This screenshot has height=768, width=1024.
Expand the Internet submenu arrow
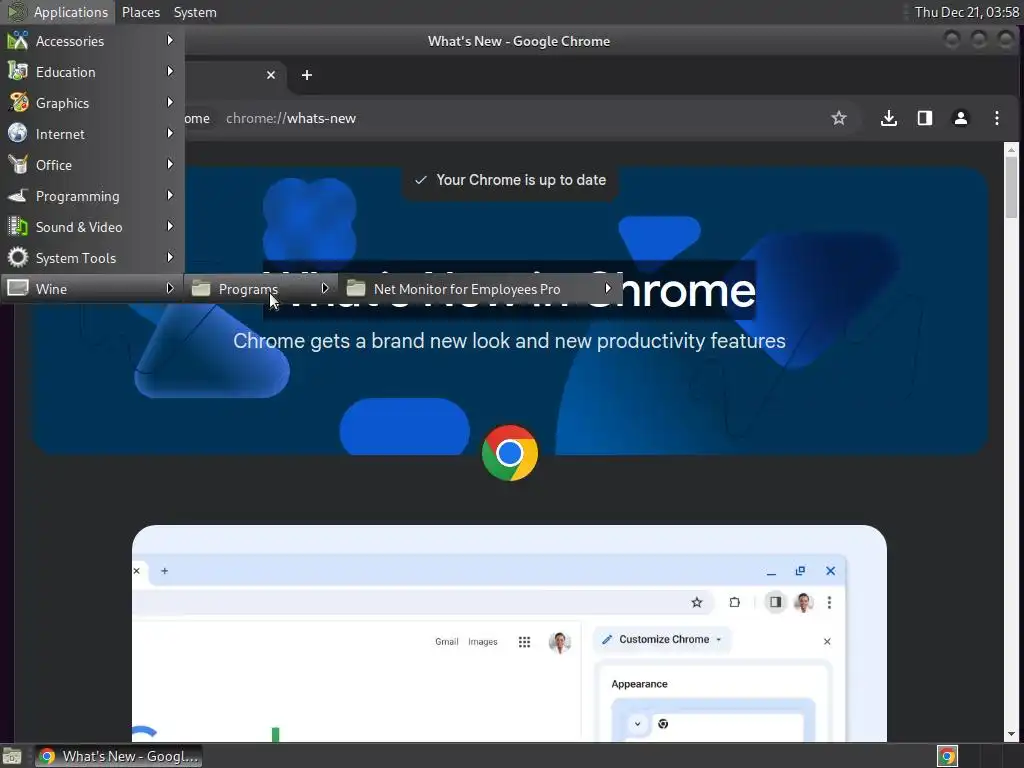tap(170, 133)
